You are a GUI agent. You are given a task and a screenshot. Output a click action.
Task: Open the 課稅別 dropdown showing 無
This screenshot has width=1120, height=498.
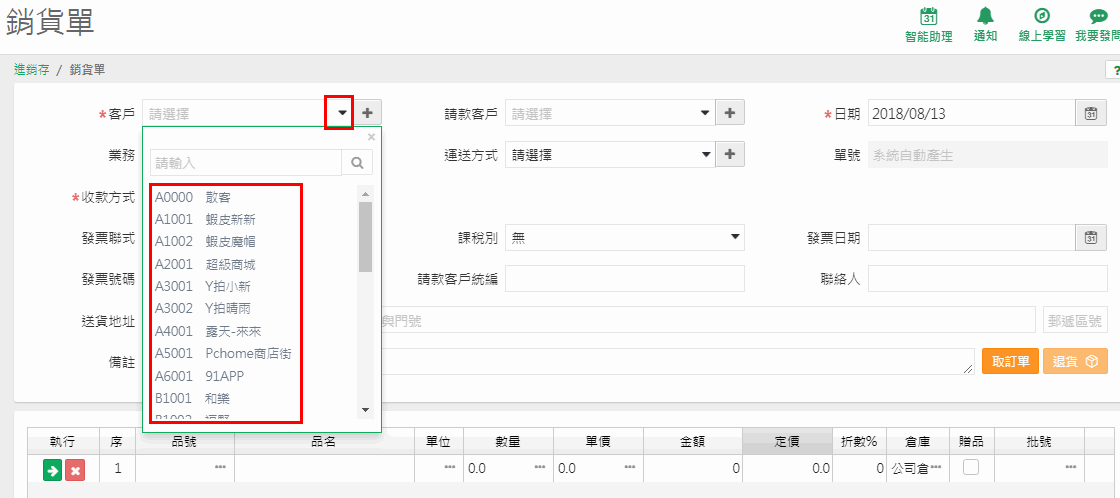(625, 238)
